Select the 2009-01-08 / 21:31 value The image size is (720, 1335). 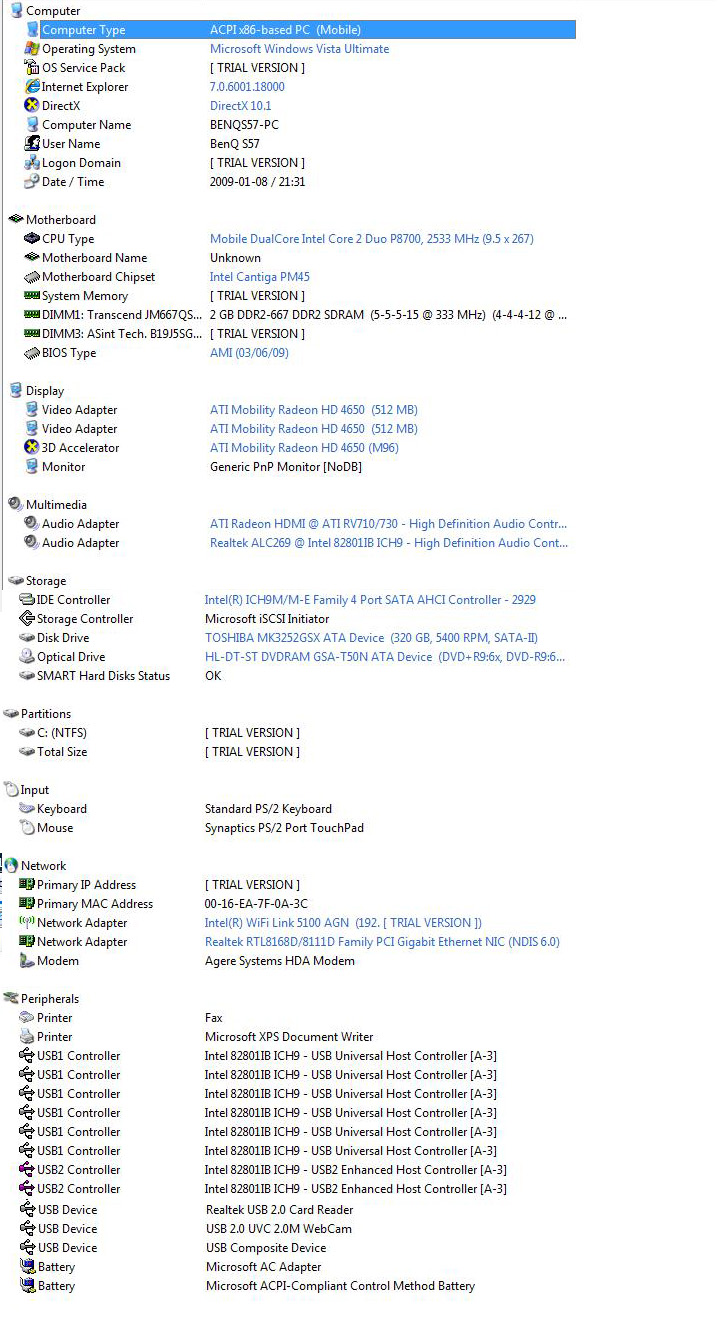(x=258, y=182)
